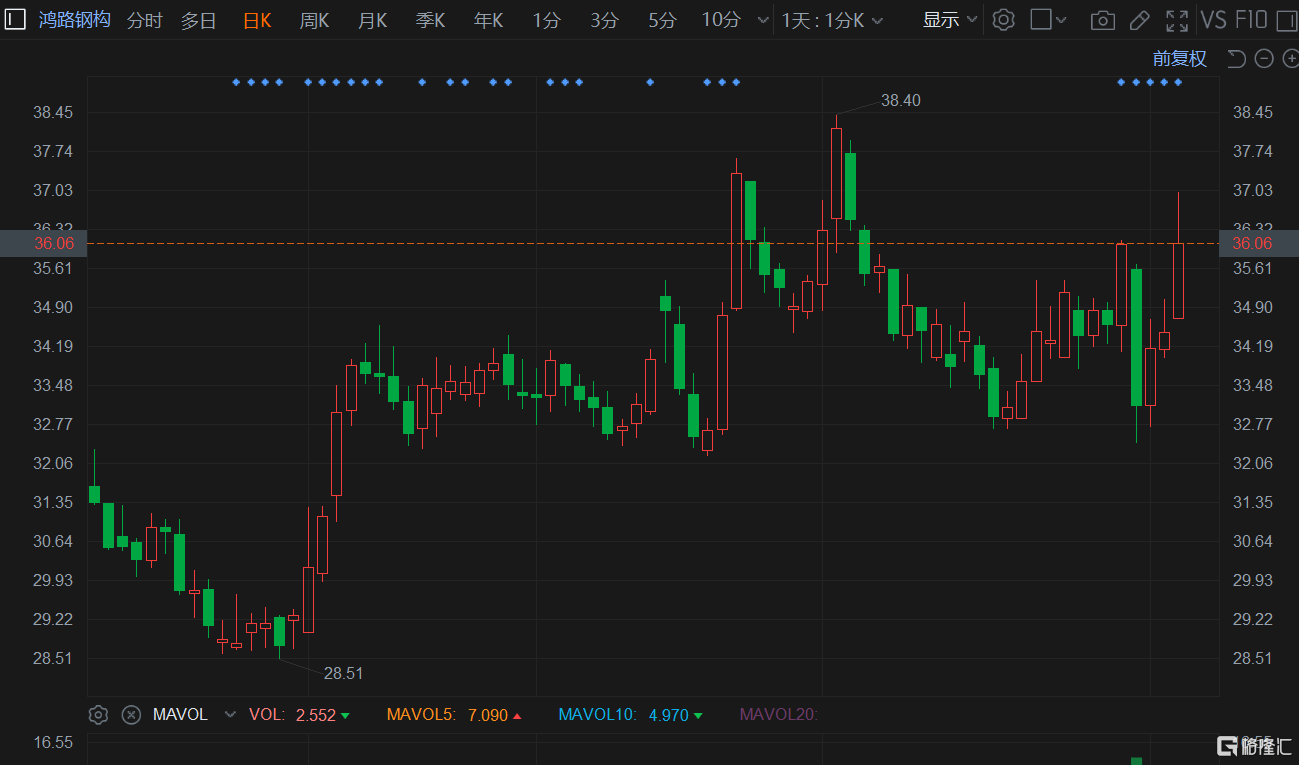Take a chart snapshot with camera icon
1299x765 pixels.
pos(1103,20)
